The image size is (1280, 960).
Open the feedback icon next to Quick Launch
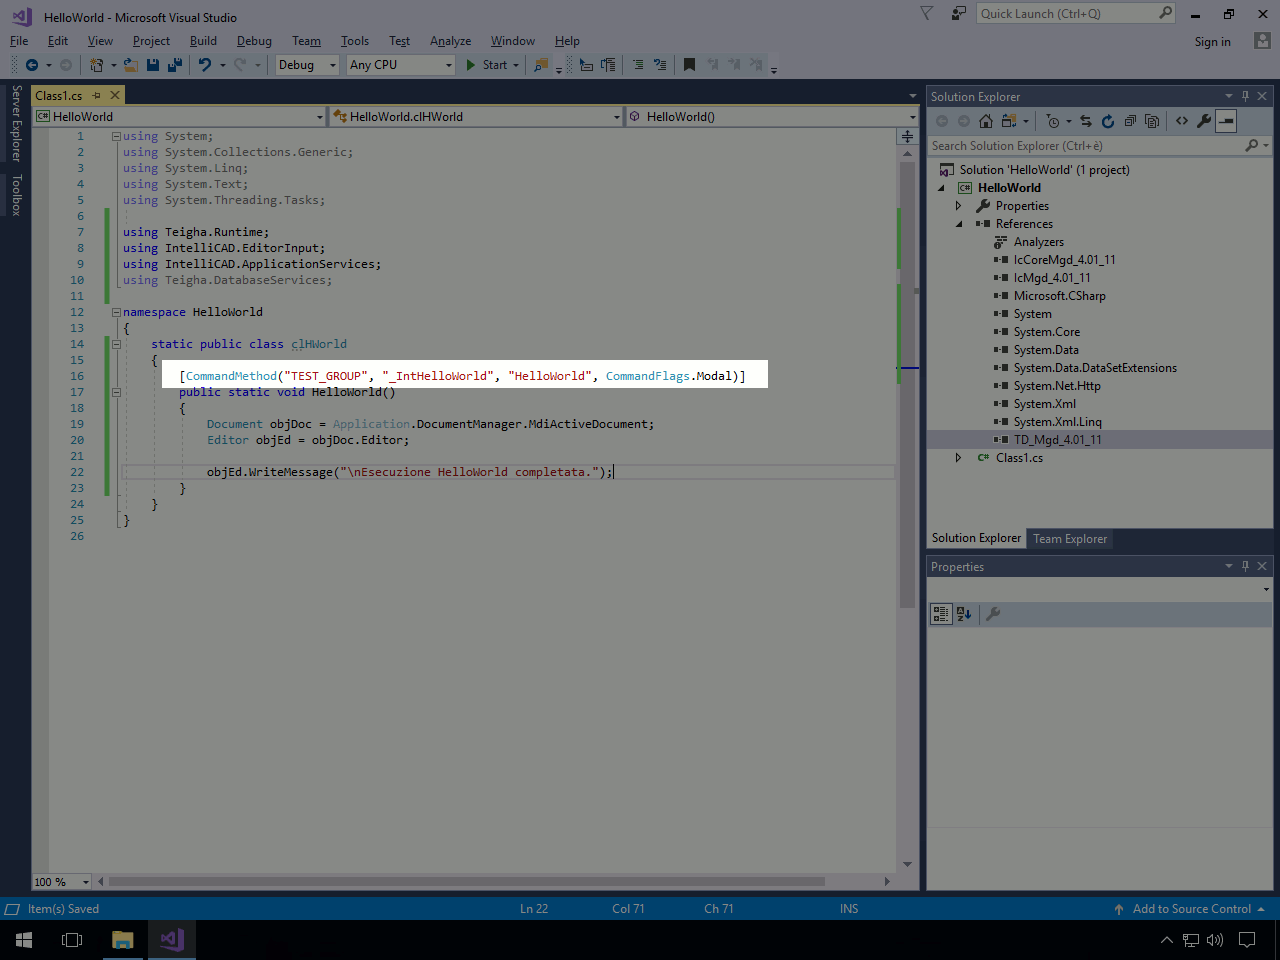(x=959, y=14)
